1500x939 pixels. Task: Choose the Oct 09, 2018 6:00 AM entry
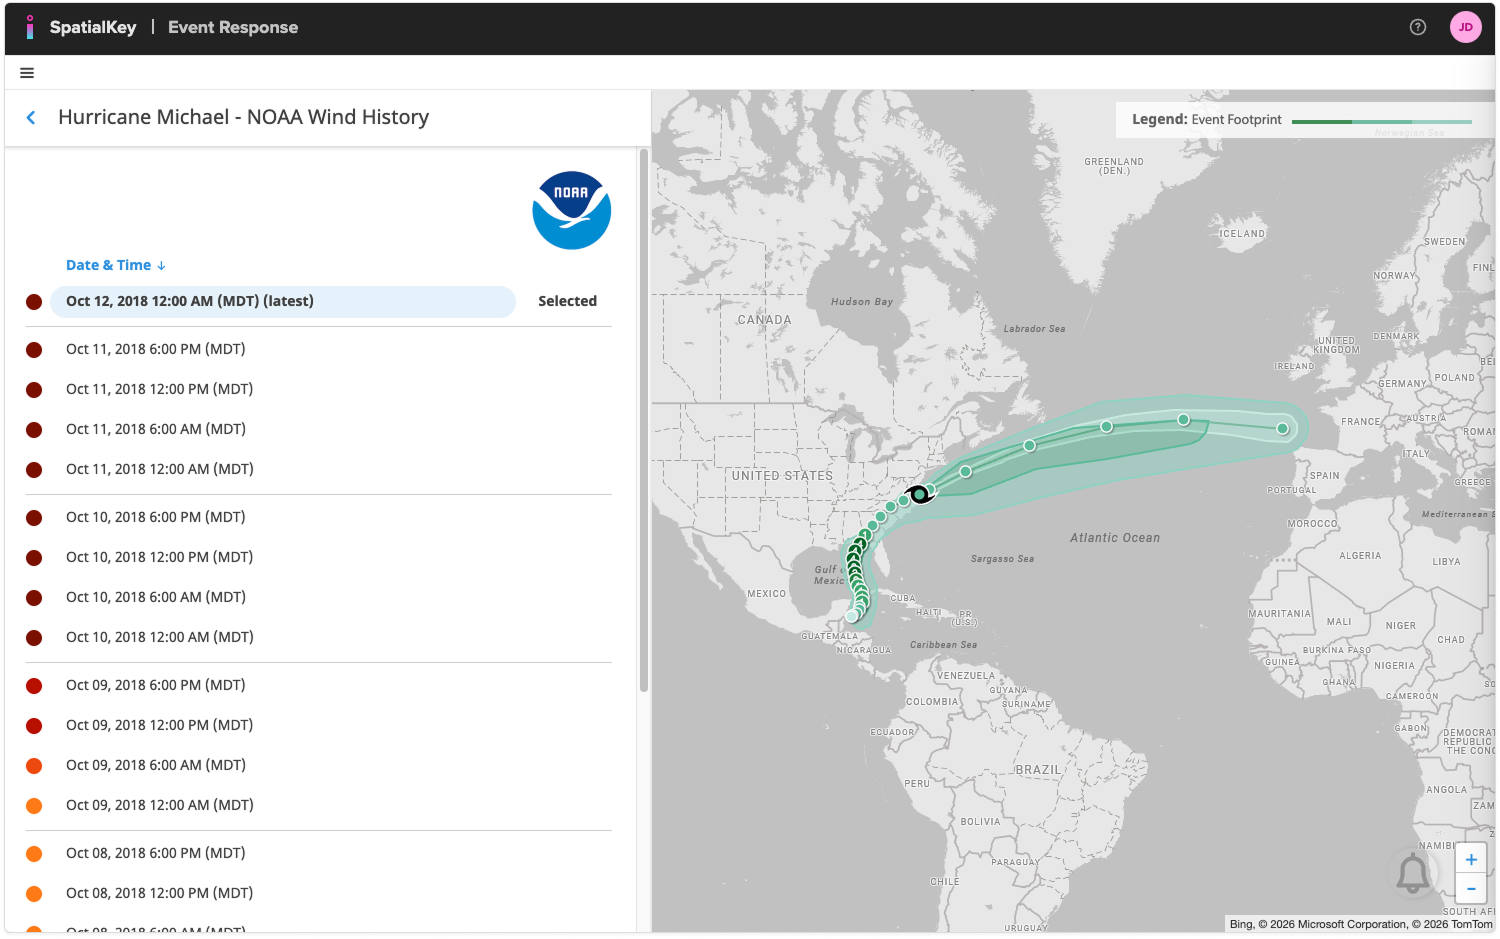coord(155,765)
